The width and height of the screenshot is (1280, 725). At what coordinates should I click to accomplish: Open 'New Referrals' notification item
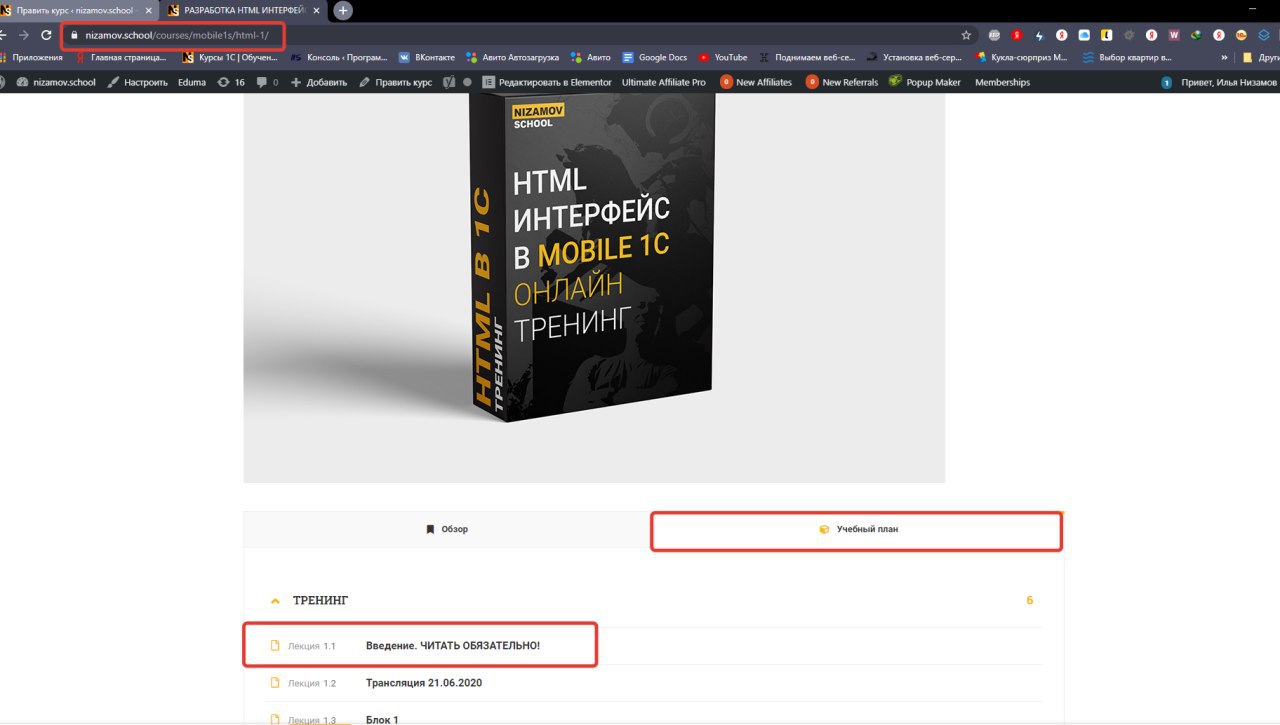pos(842,82)
